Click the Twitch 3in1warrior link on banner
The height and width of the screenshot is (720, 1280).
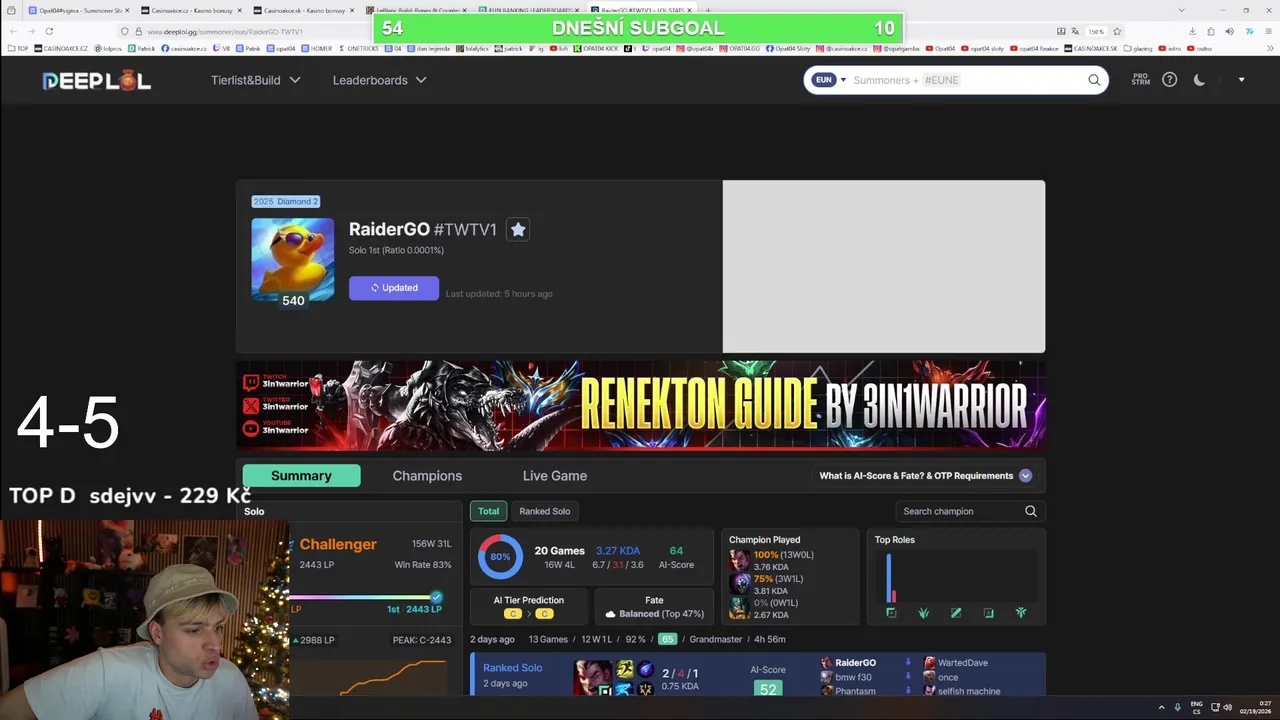click(277, 382)
